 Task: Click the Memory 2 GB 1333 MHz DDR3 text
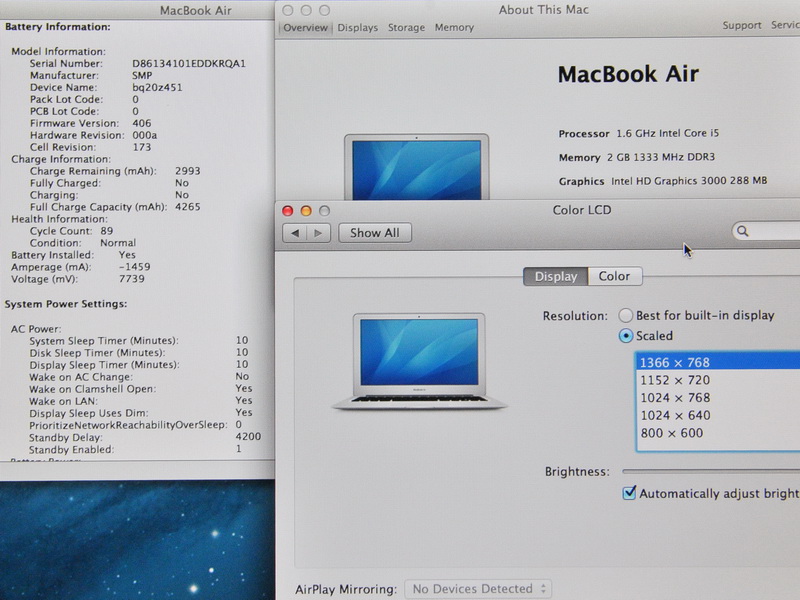click(637, 157)
